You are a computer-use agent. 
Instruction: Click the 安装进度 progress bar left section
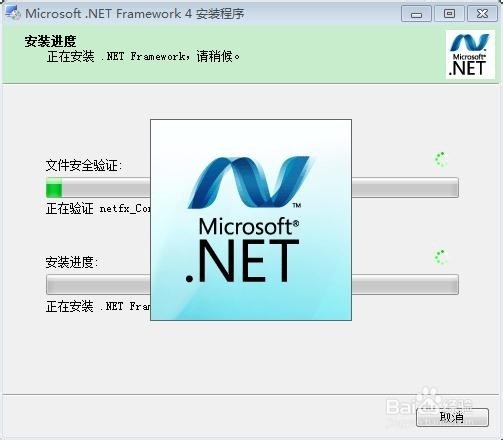98,285
